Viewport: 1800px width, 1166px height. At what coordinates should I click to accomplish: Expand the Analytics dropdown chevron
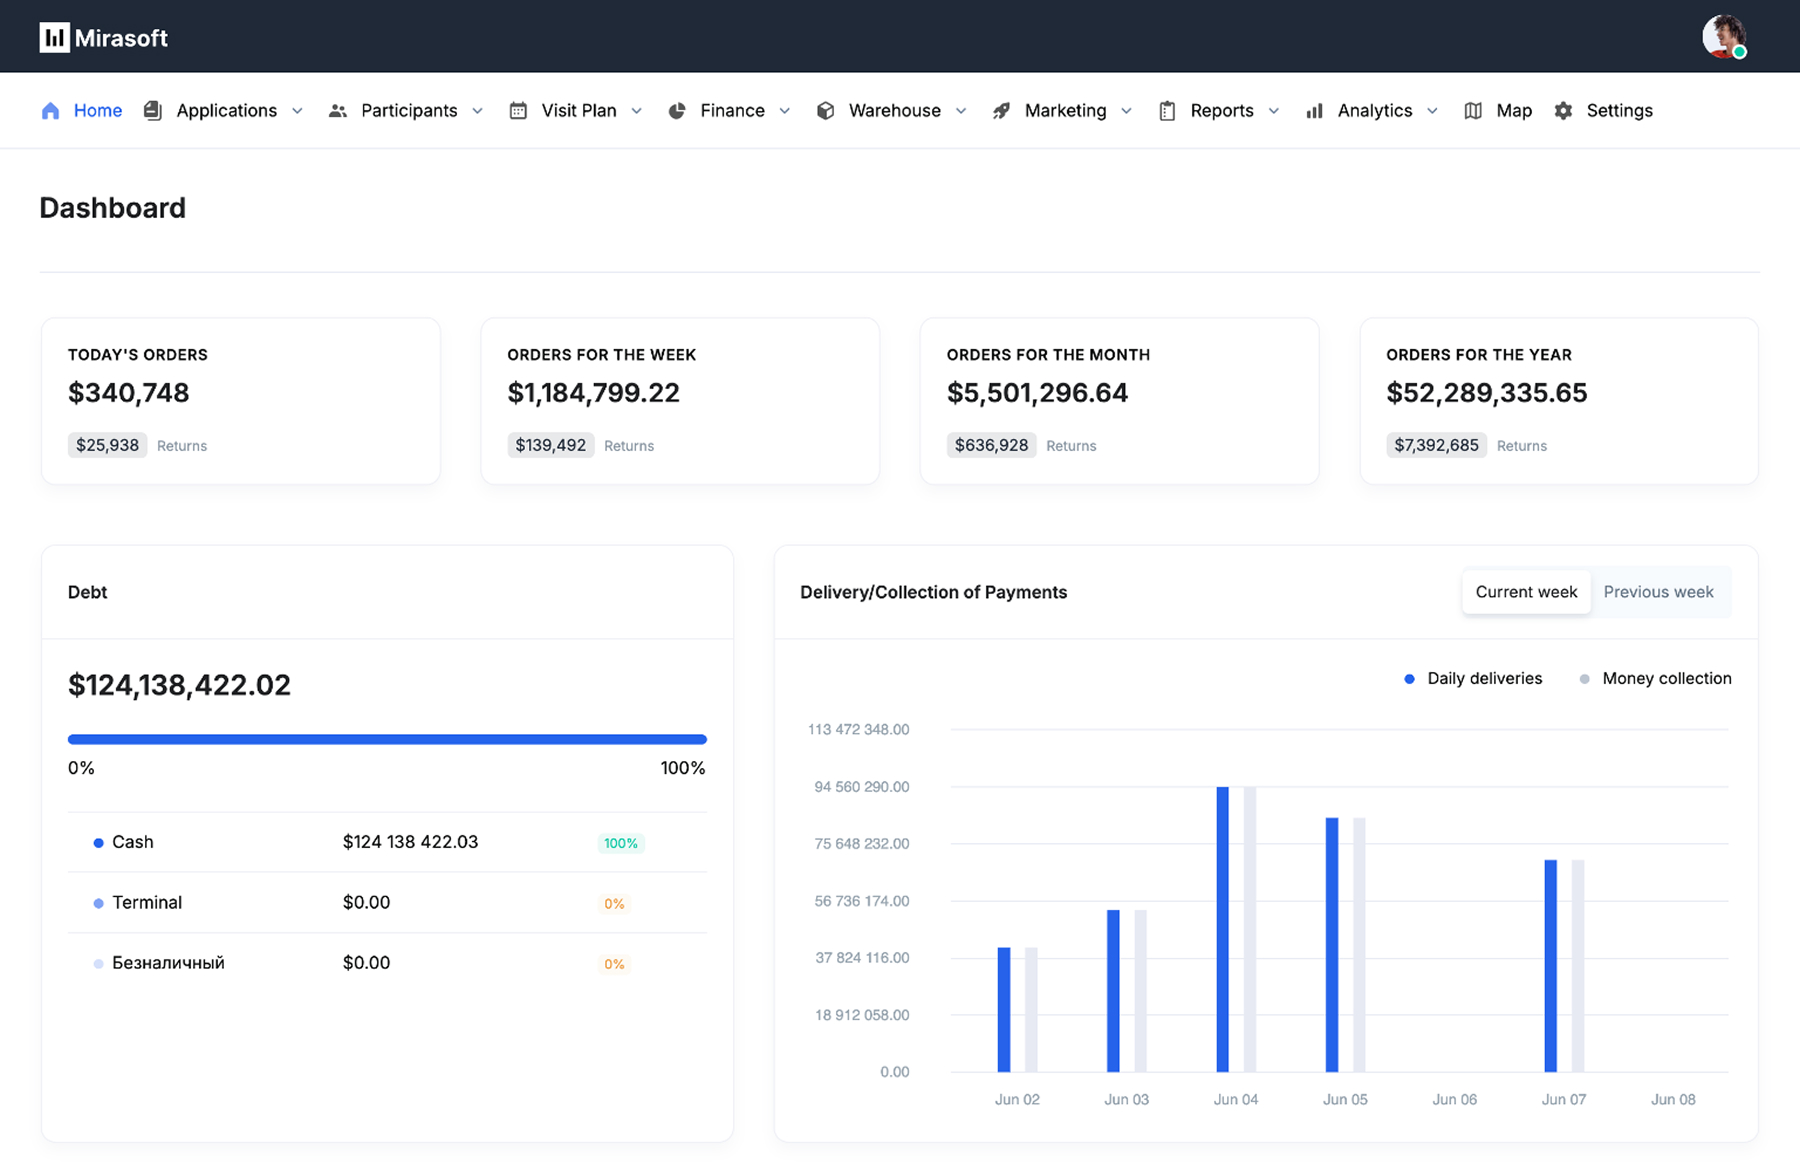tap(1432, 111)
